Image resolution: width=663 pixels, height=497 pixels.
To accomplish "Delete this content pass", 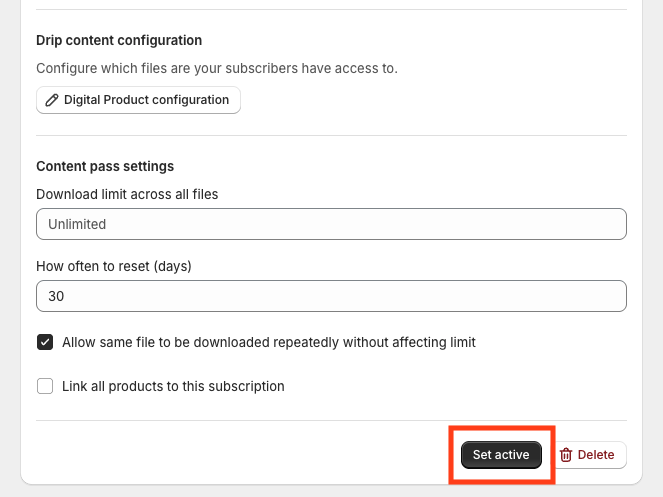I will (x=587, y=455).
